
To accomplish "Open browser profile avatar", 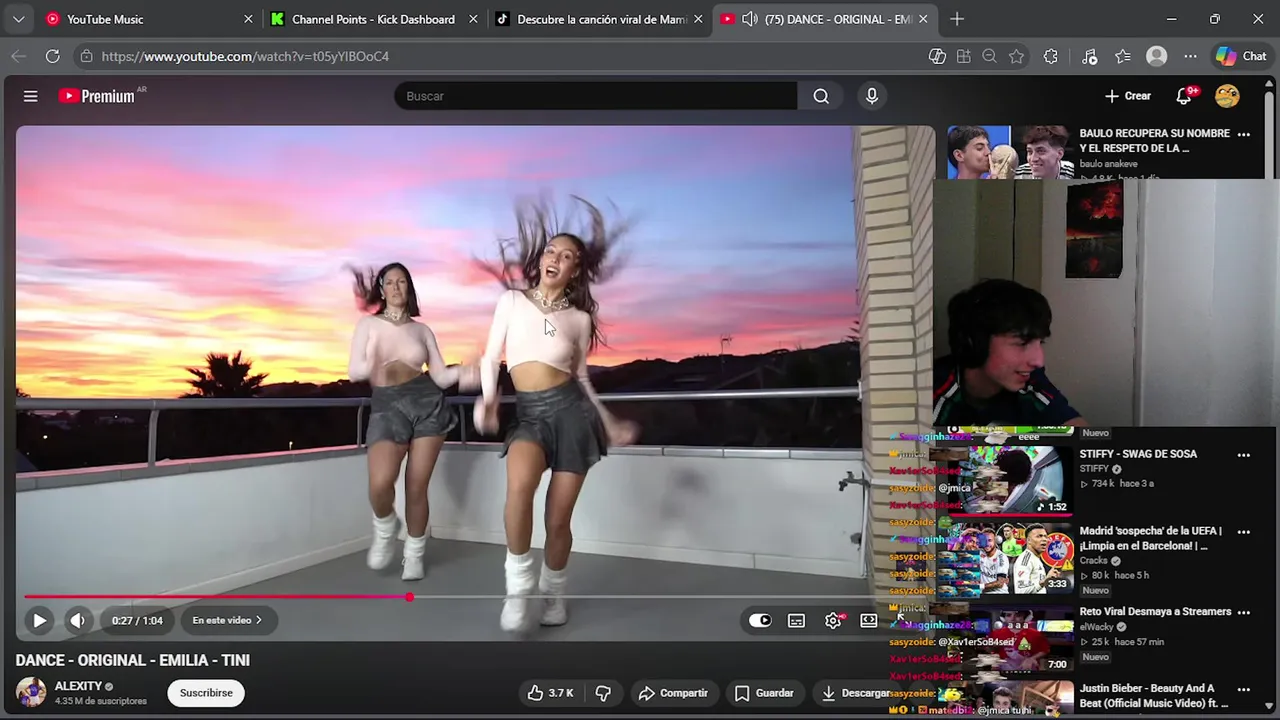I will point(1157,56).
